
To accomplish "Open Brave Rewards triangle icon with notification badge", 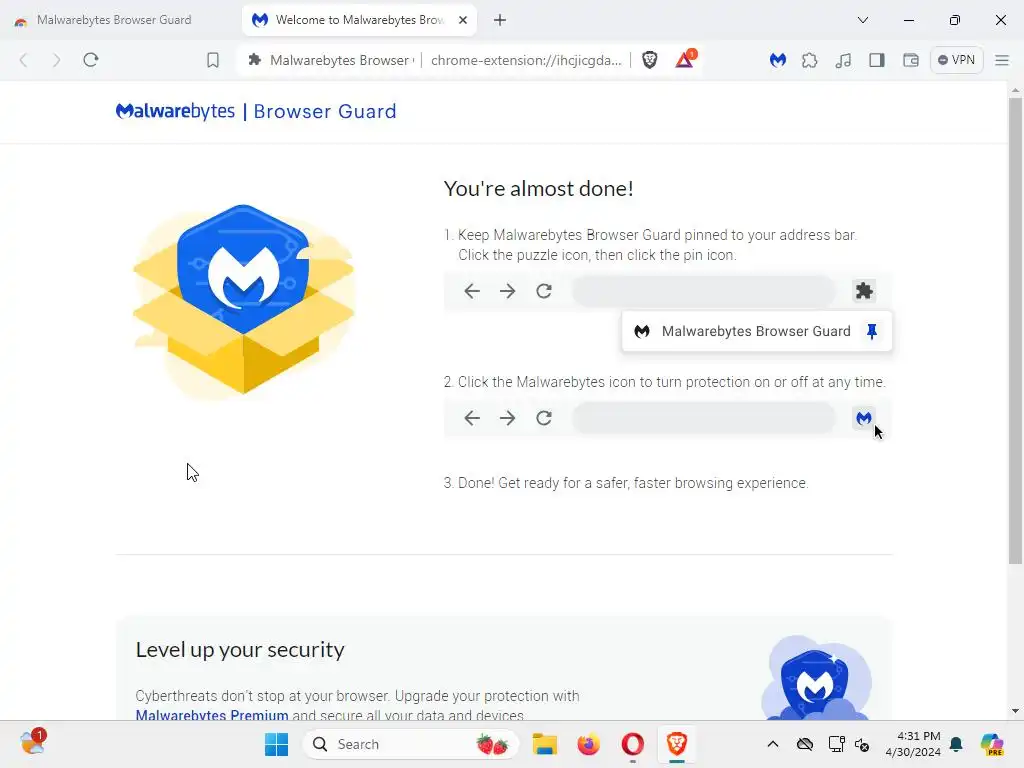I will 684,59.
